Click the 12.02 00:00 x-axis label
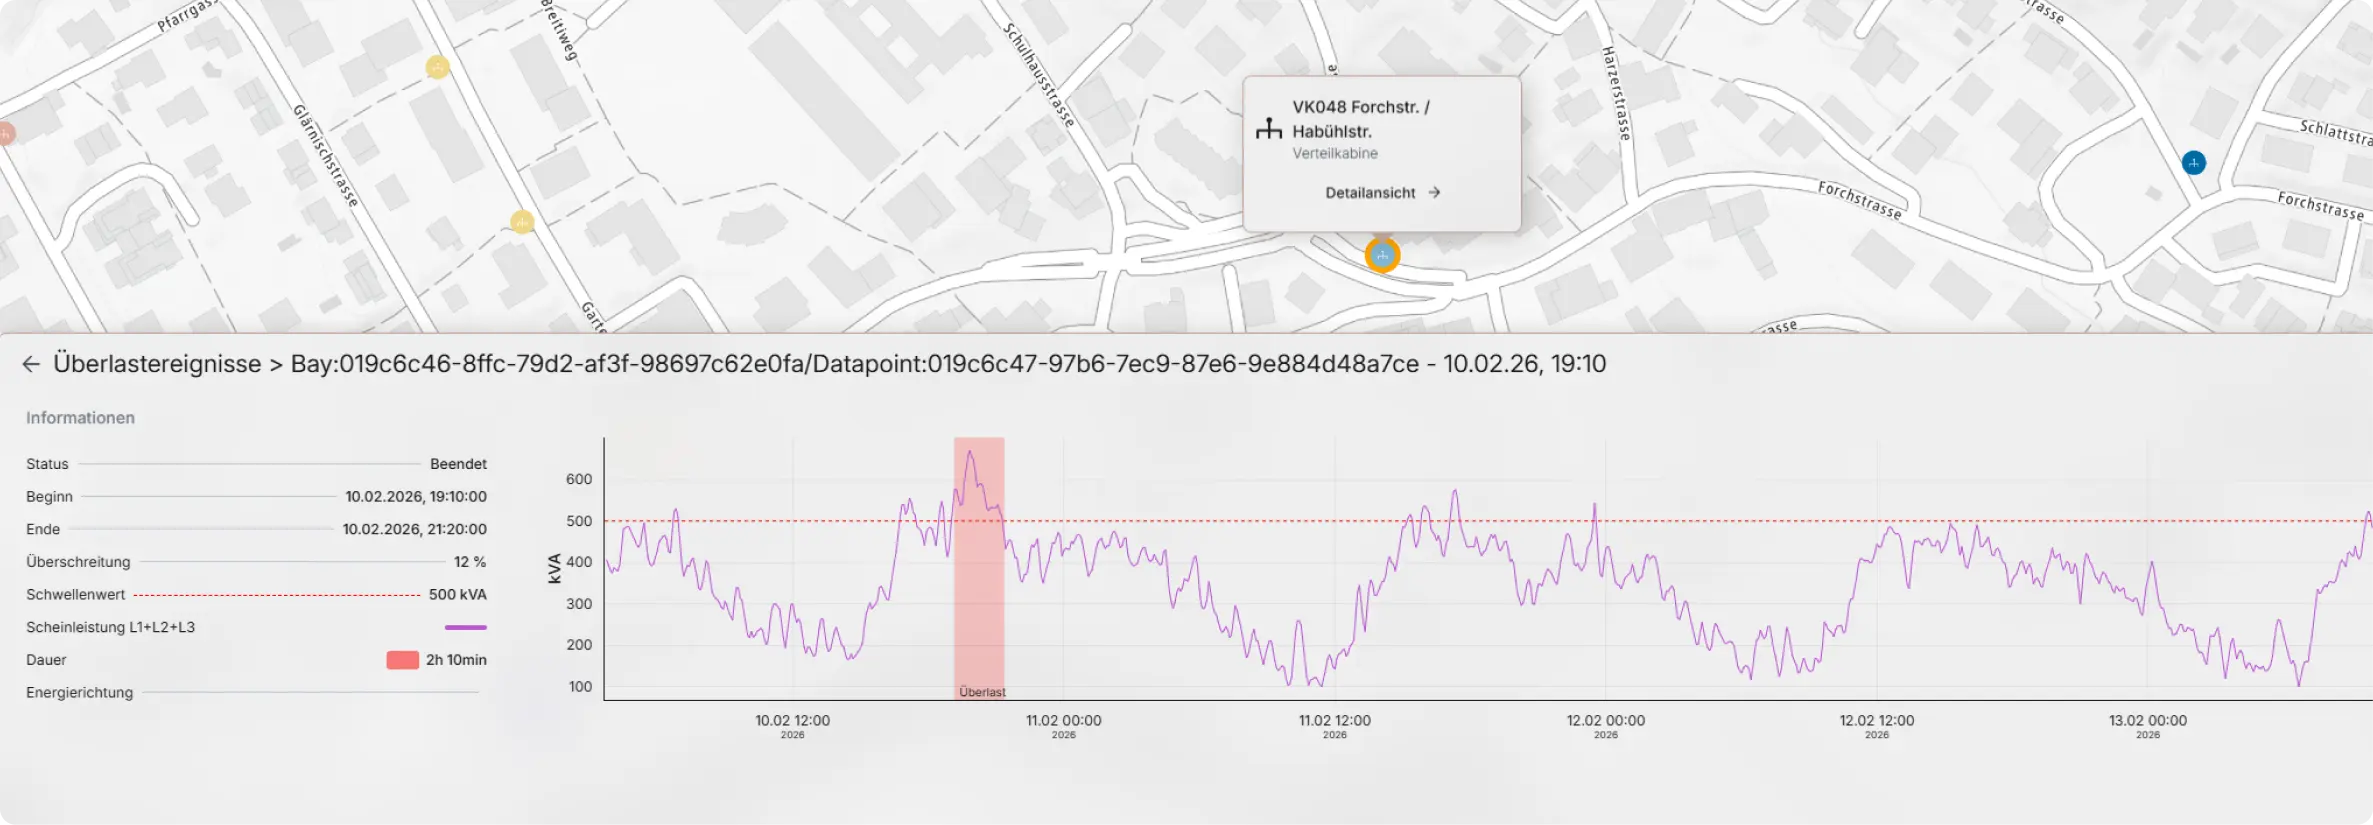The image size is (2373, 825). [1605, 721]
